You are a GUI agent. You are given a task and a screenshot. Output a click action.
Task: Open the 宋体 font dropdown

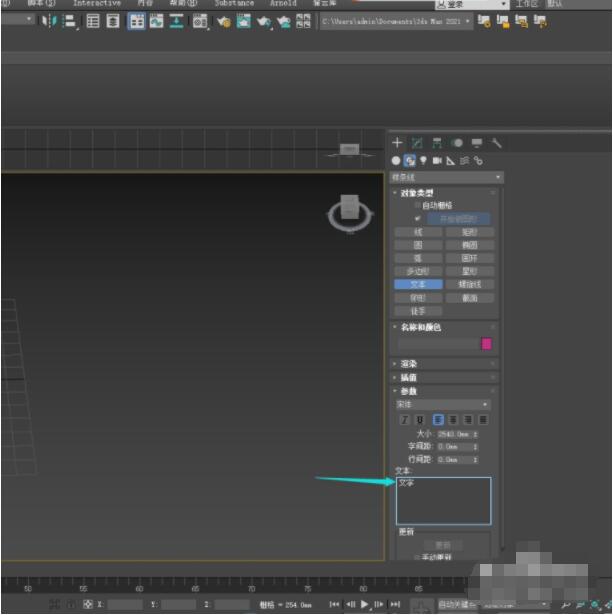coord(442,405)
